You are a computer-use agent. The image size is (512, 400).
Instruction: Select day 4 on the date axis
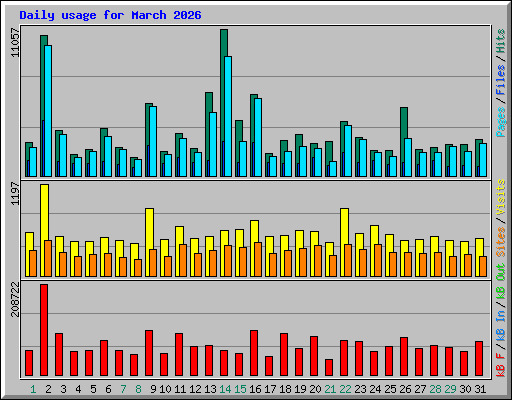tap(78, 389)
